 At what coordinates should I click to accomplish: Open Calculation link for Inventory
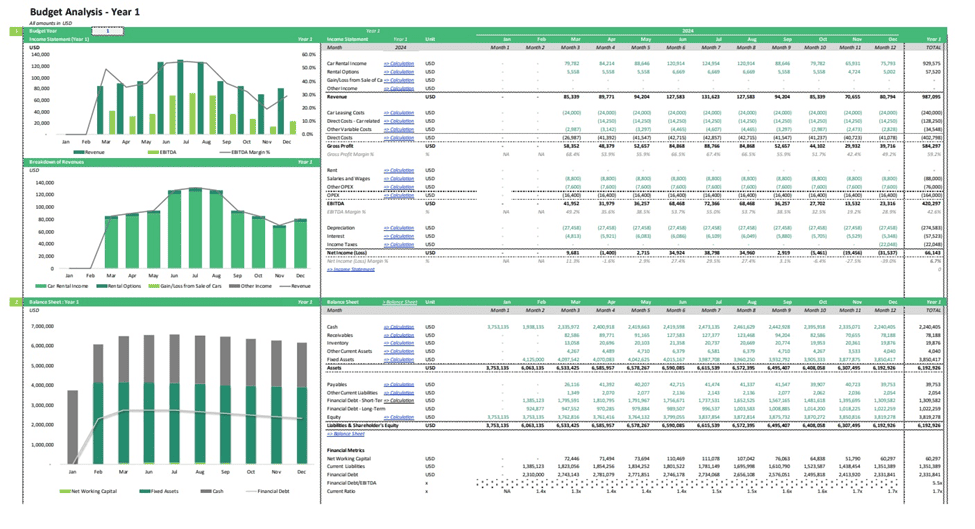point(399,343)
